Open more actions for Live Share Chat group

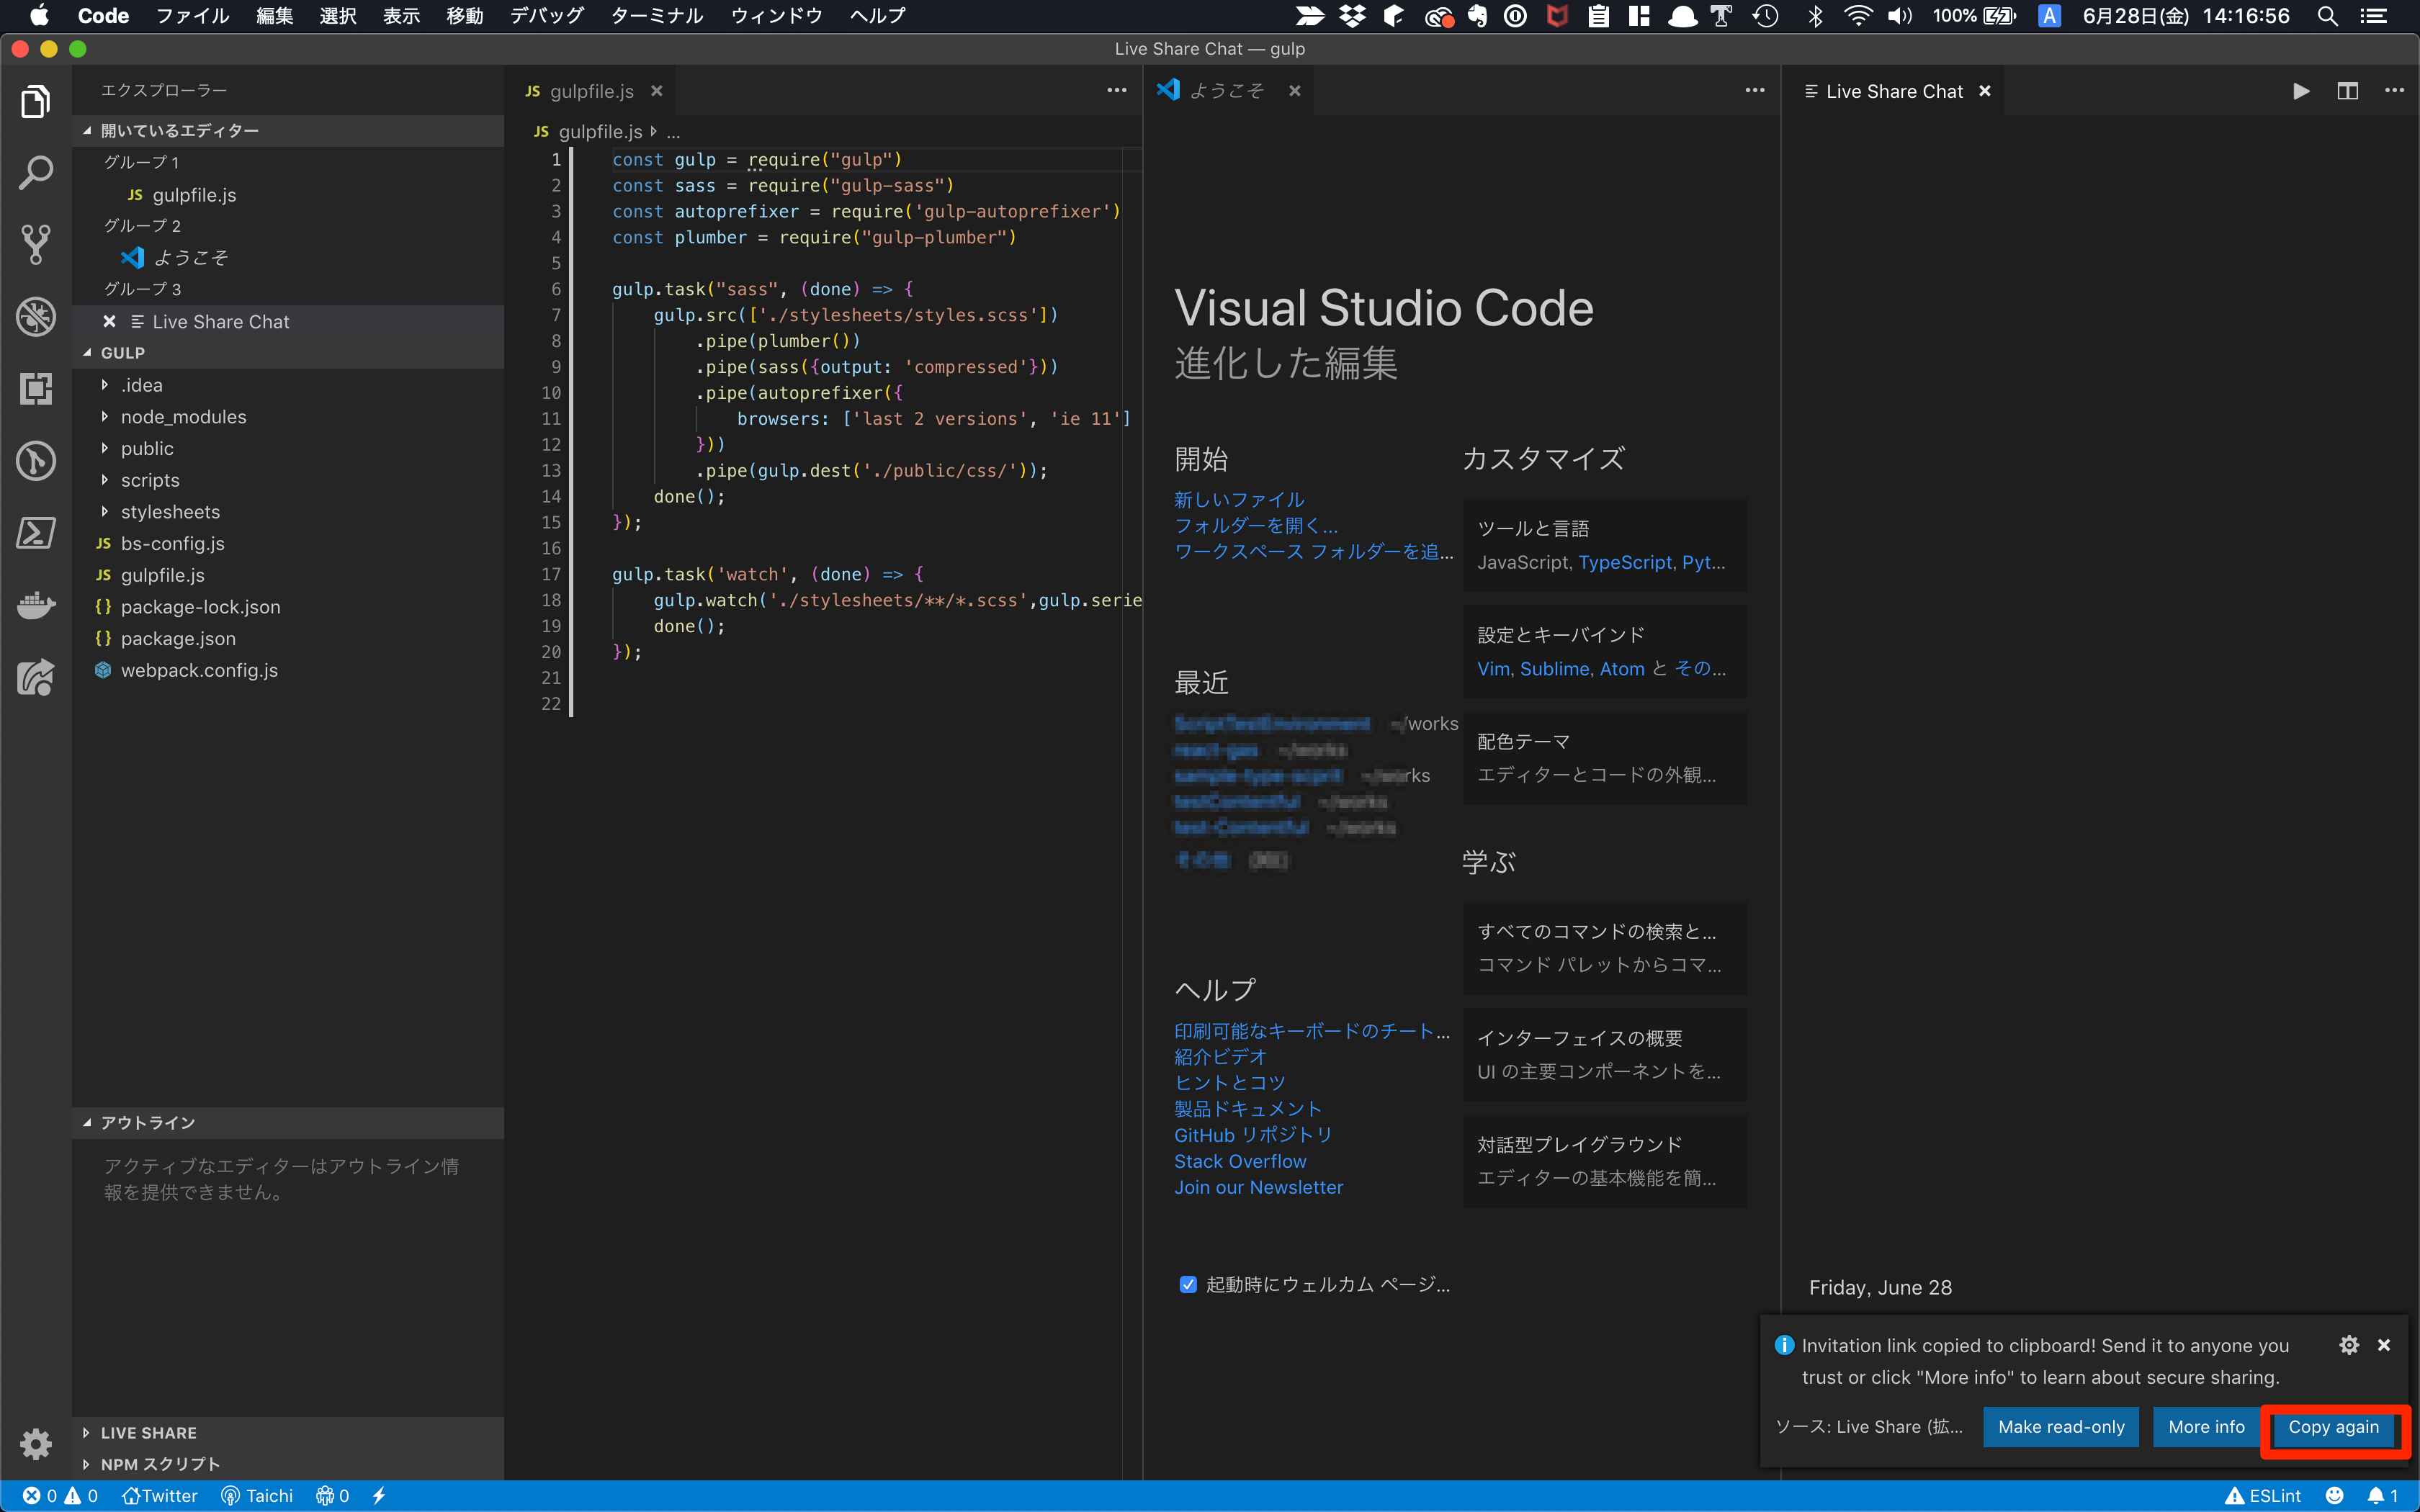coord(2394,91)
